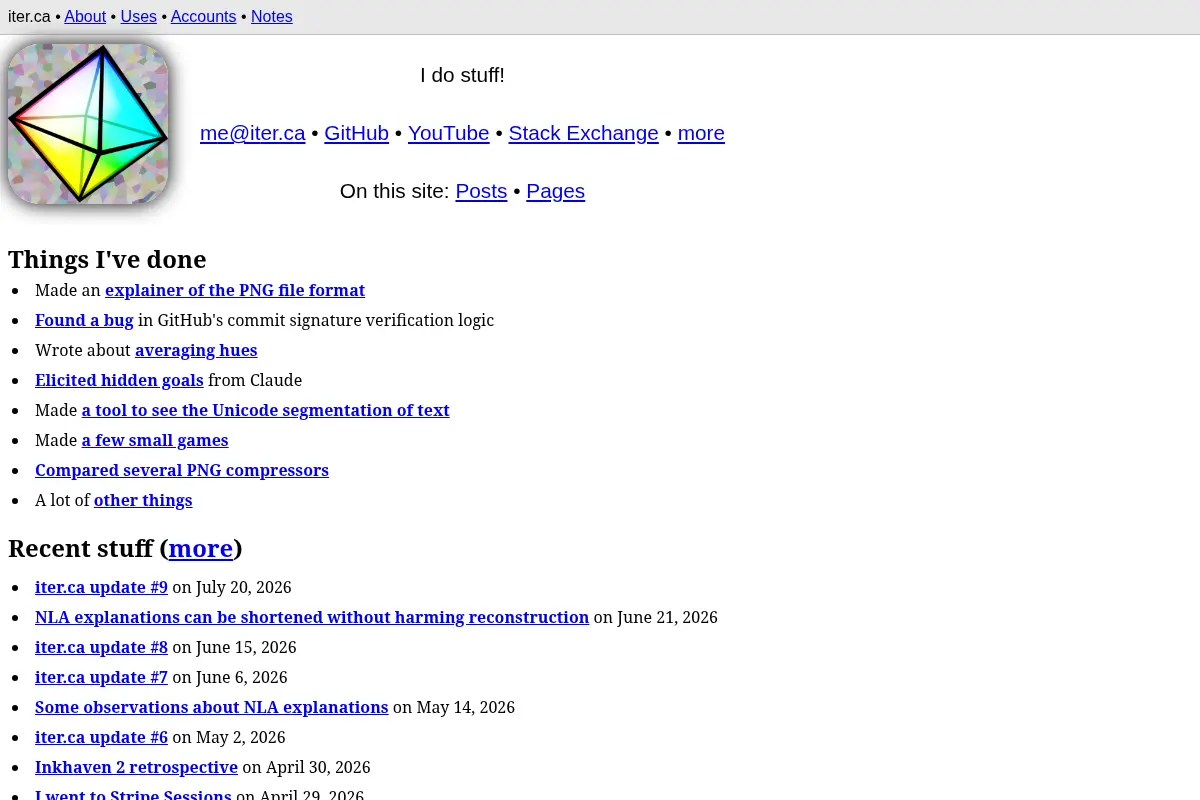Open iter.ca update #8 post
Screen dimensions: 1200x800
(101, 647)
